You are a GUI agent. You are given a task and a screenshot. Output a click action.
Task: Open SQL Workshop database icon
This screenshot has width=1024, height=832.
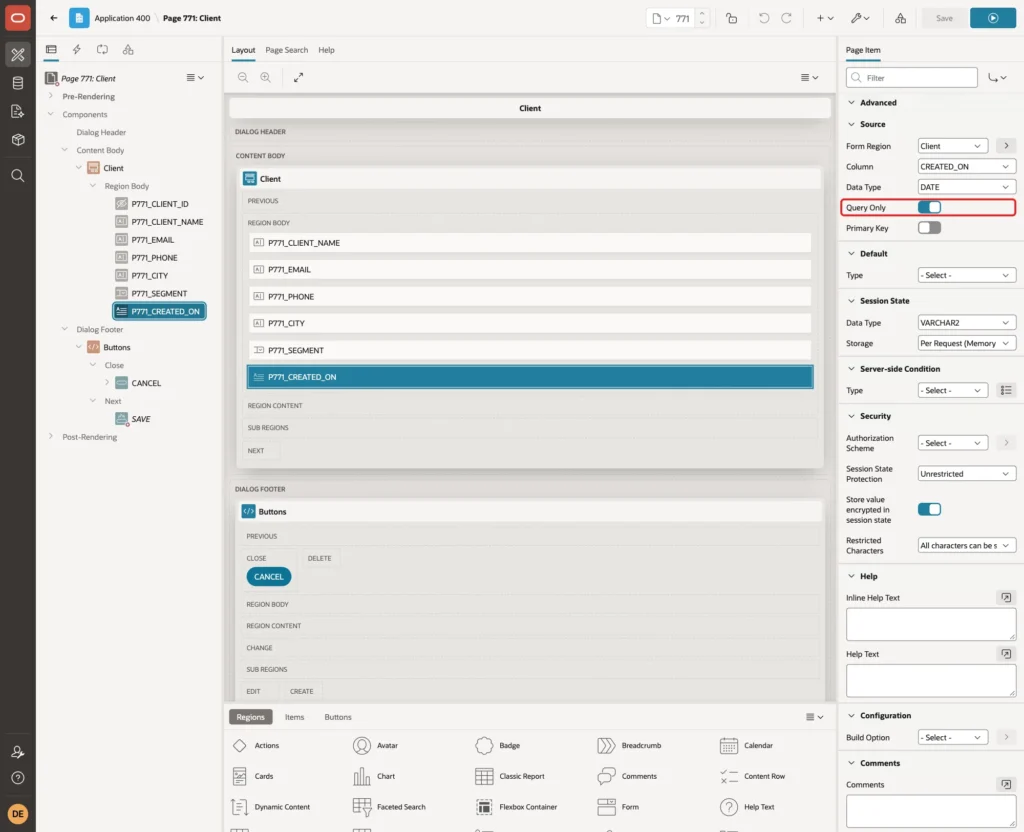(x=18, y=83)
